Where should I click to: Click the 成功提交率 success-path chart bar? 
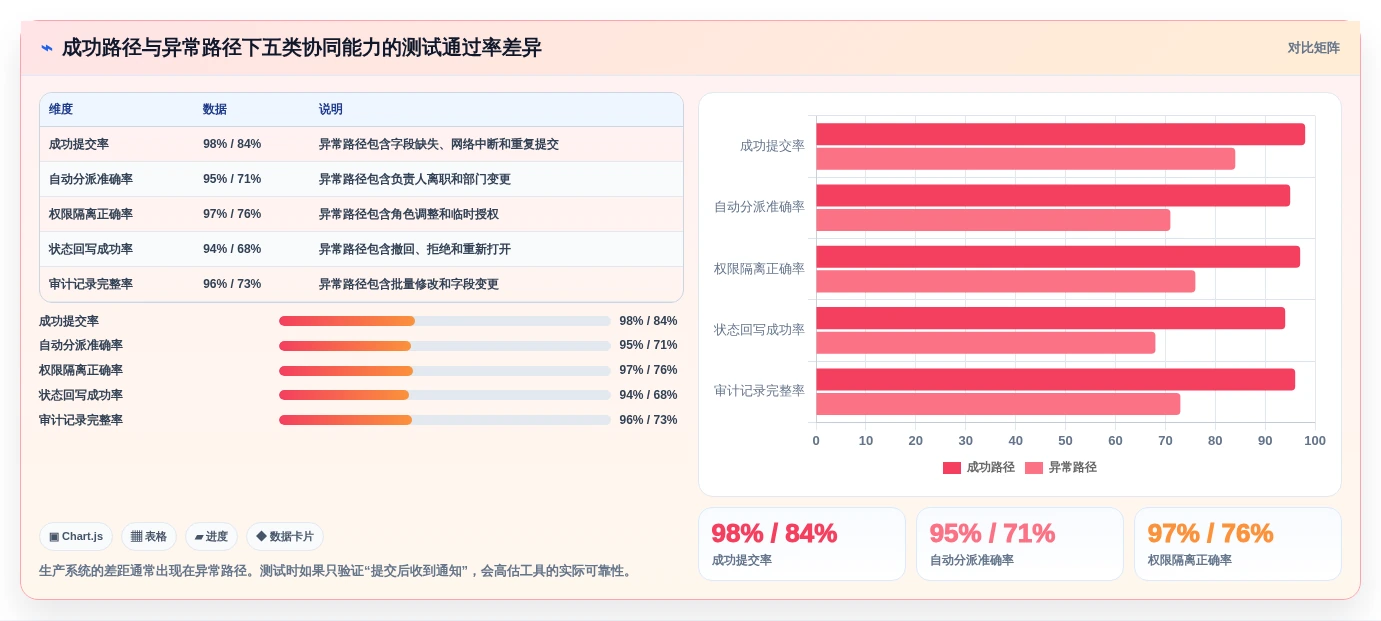tap(1060, 134)
